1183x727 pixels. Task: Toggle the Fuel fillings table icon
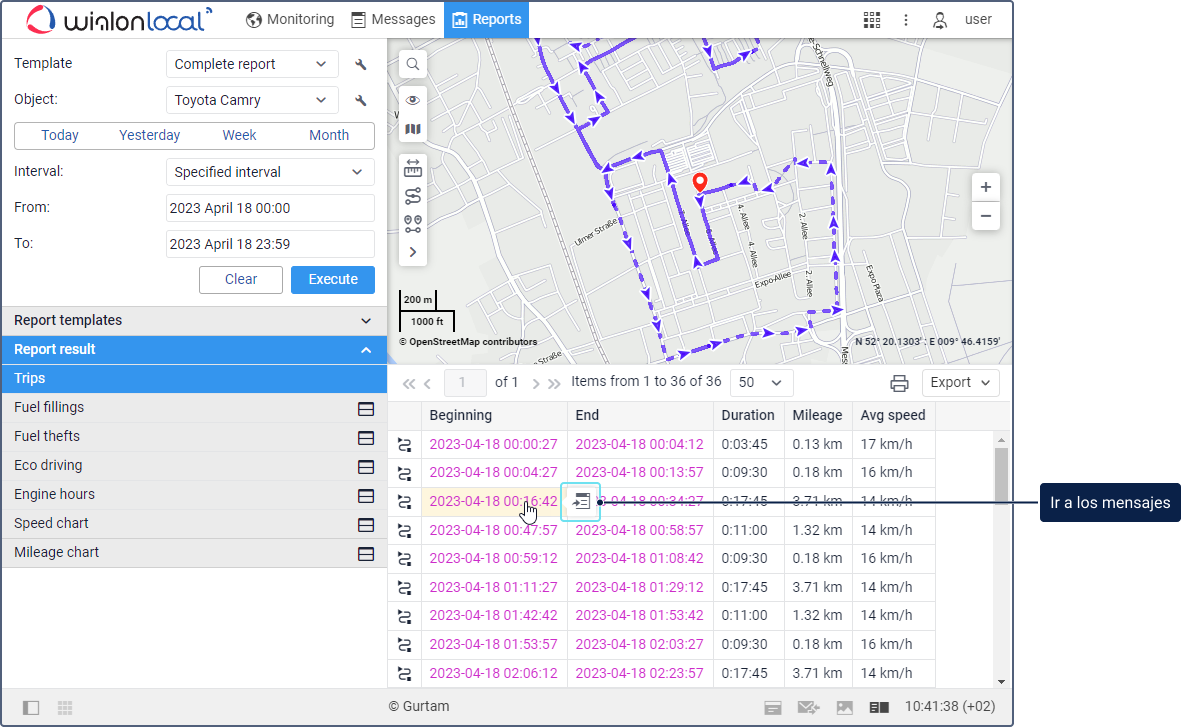point(366,408)
